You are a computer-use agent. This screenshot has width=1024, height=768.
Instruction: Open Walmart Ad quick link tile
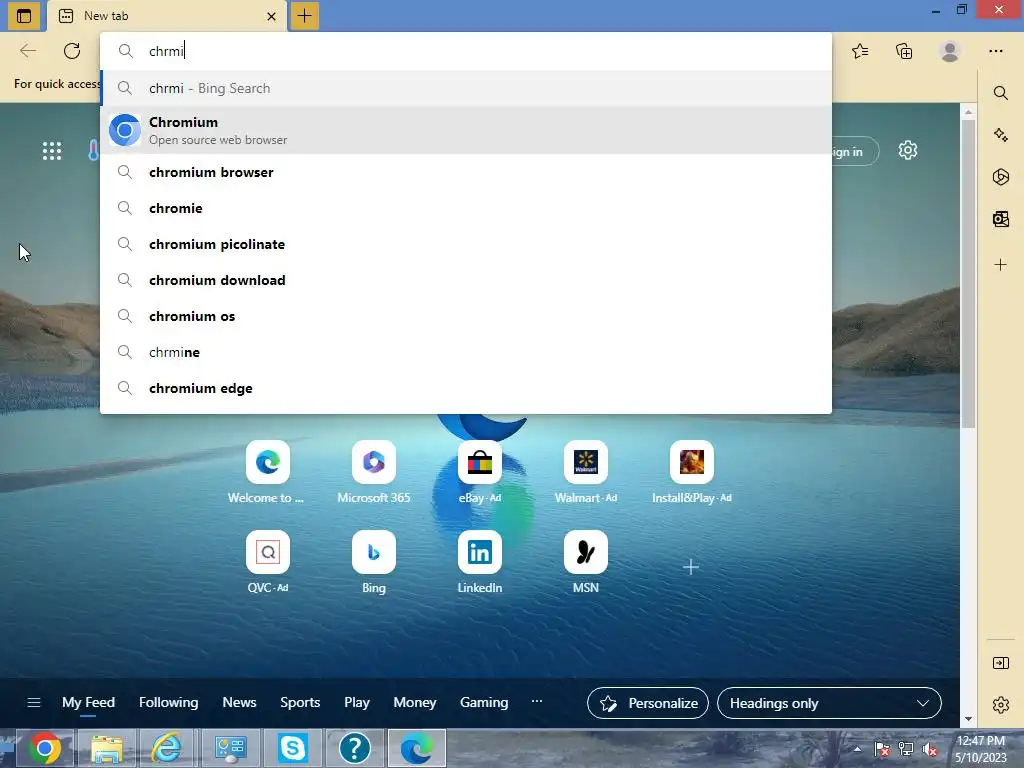[586, 473]
